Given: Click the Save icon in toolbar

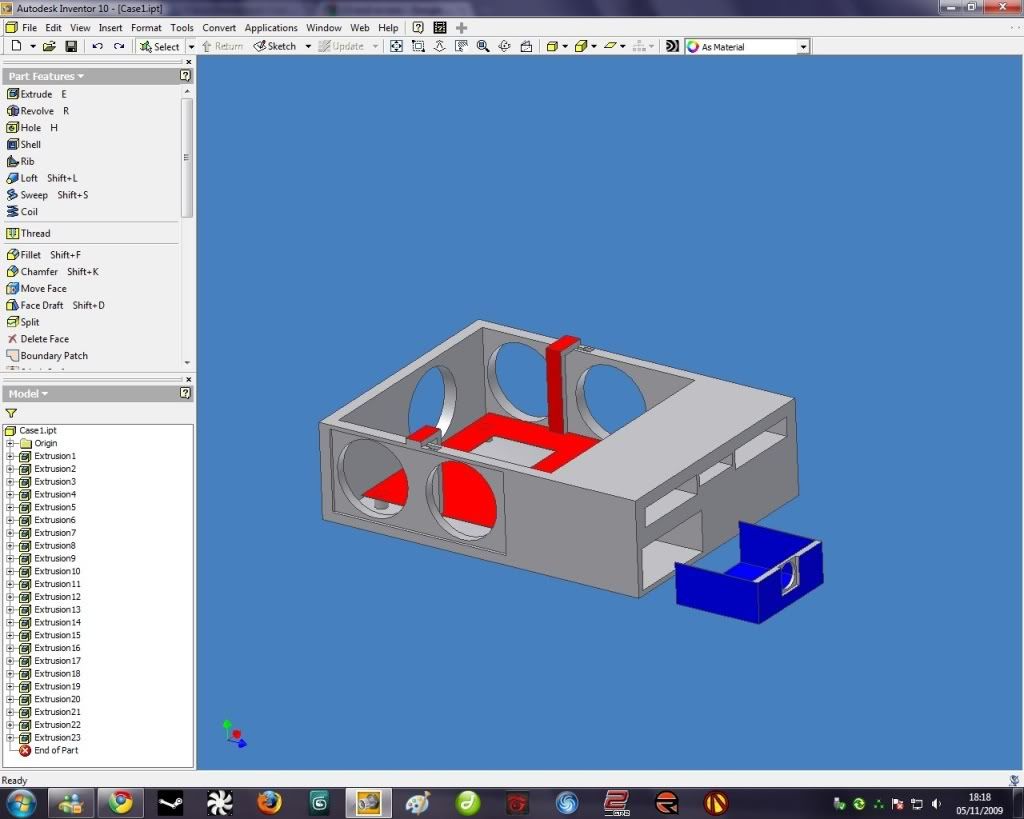Looking at the screenshot, I should 71,46.
